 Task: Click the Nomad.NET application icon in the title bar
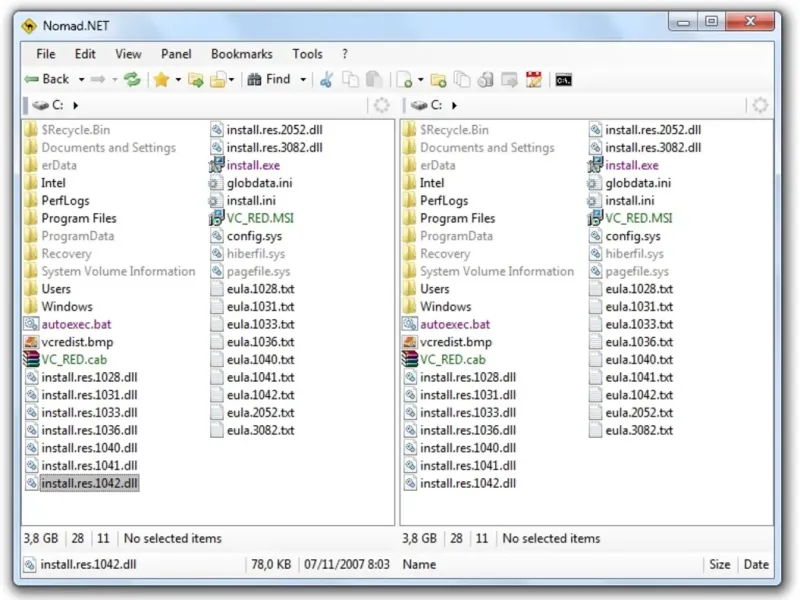(30, 26)
